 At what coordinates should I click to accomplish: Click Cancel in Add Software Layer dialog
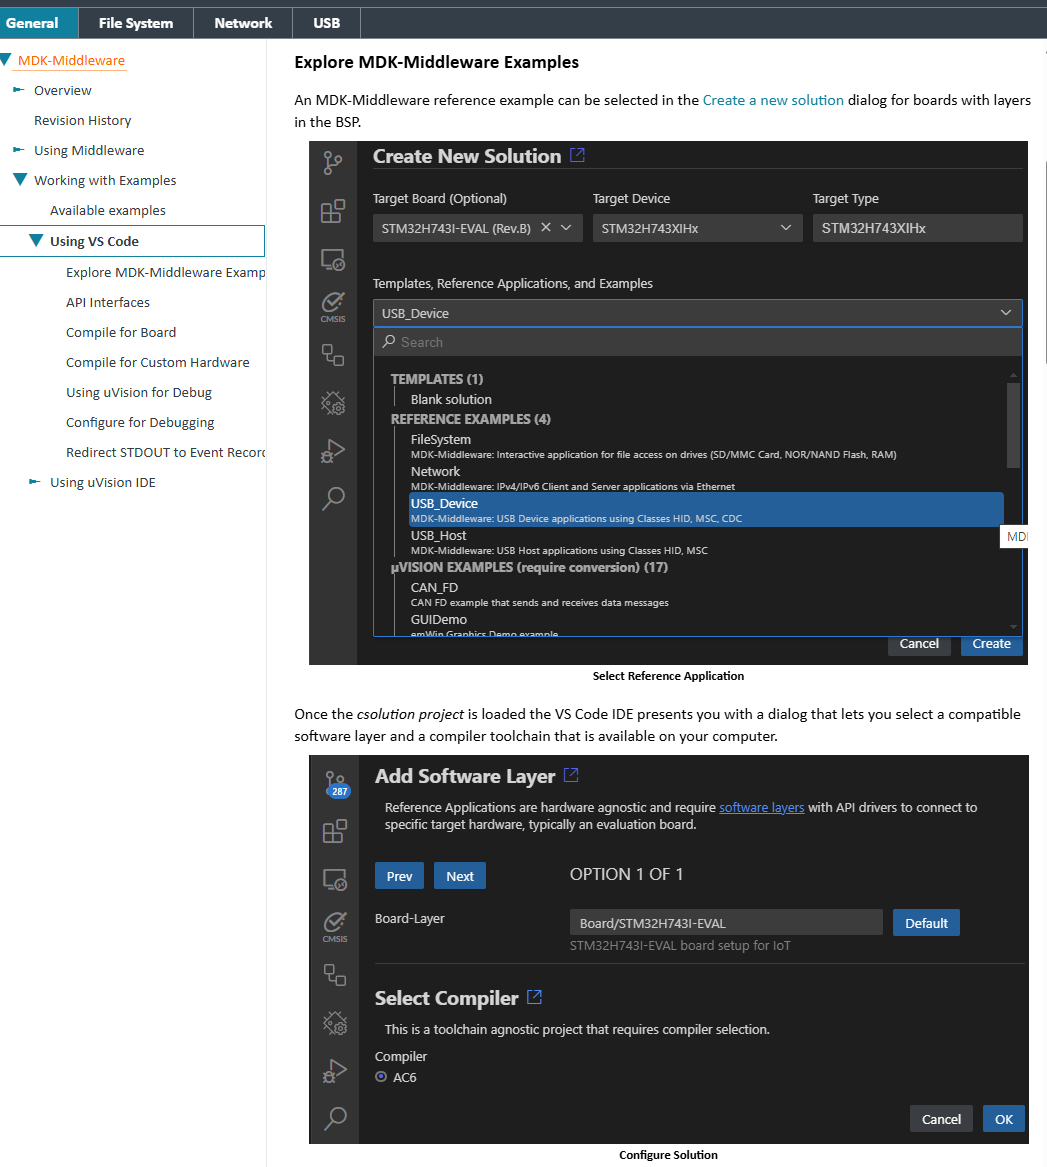(941, 1119)
